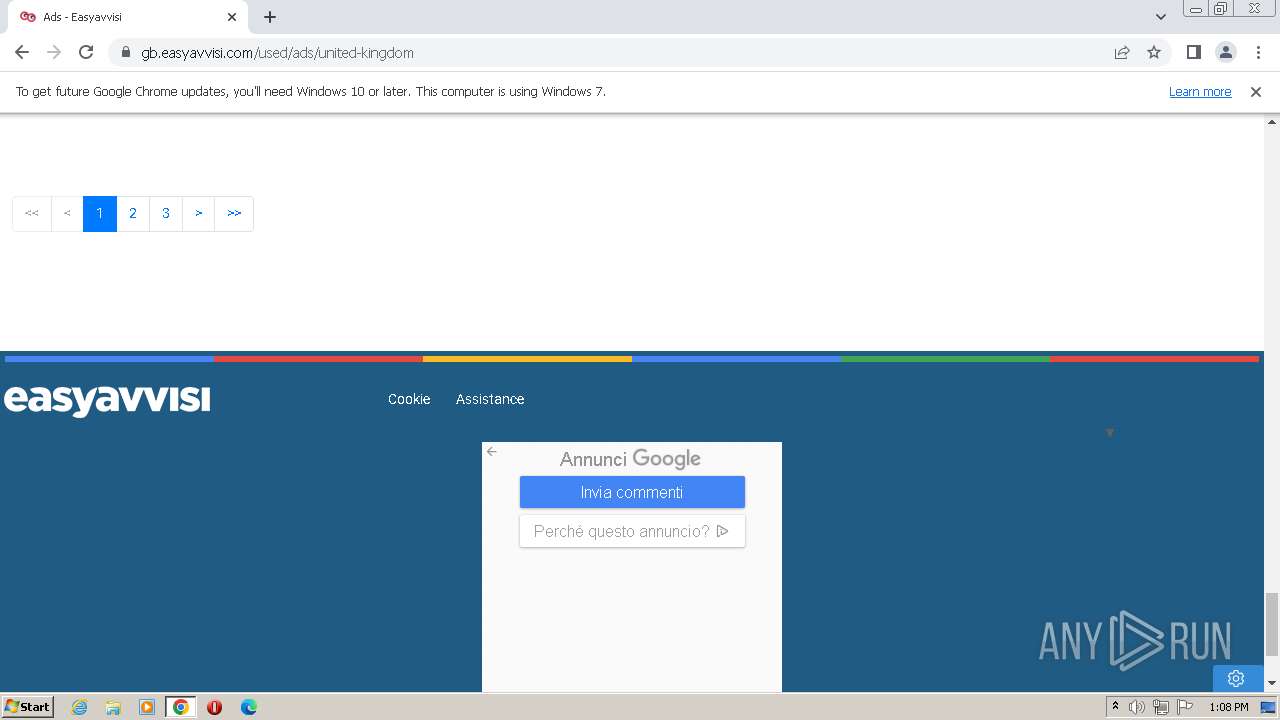This screenshot has width=1280, height=720.
Task: Open the blue settings gear button
Action: 1236,678
